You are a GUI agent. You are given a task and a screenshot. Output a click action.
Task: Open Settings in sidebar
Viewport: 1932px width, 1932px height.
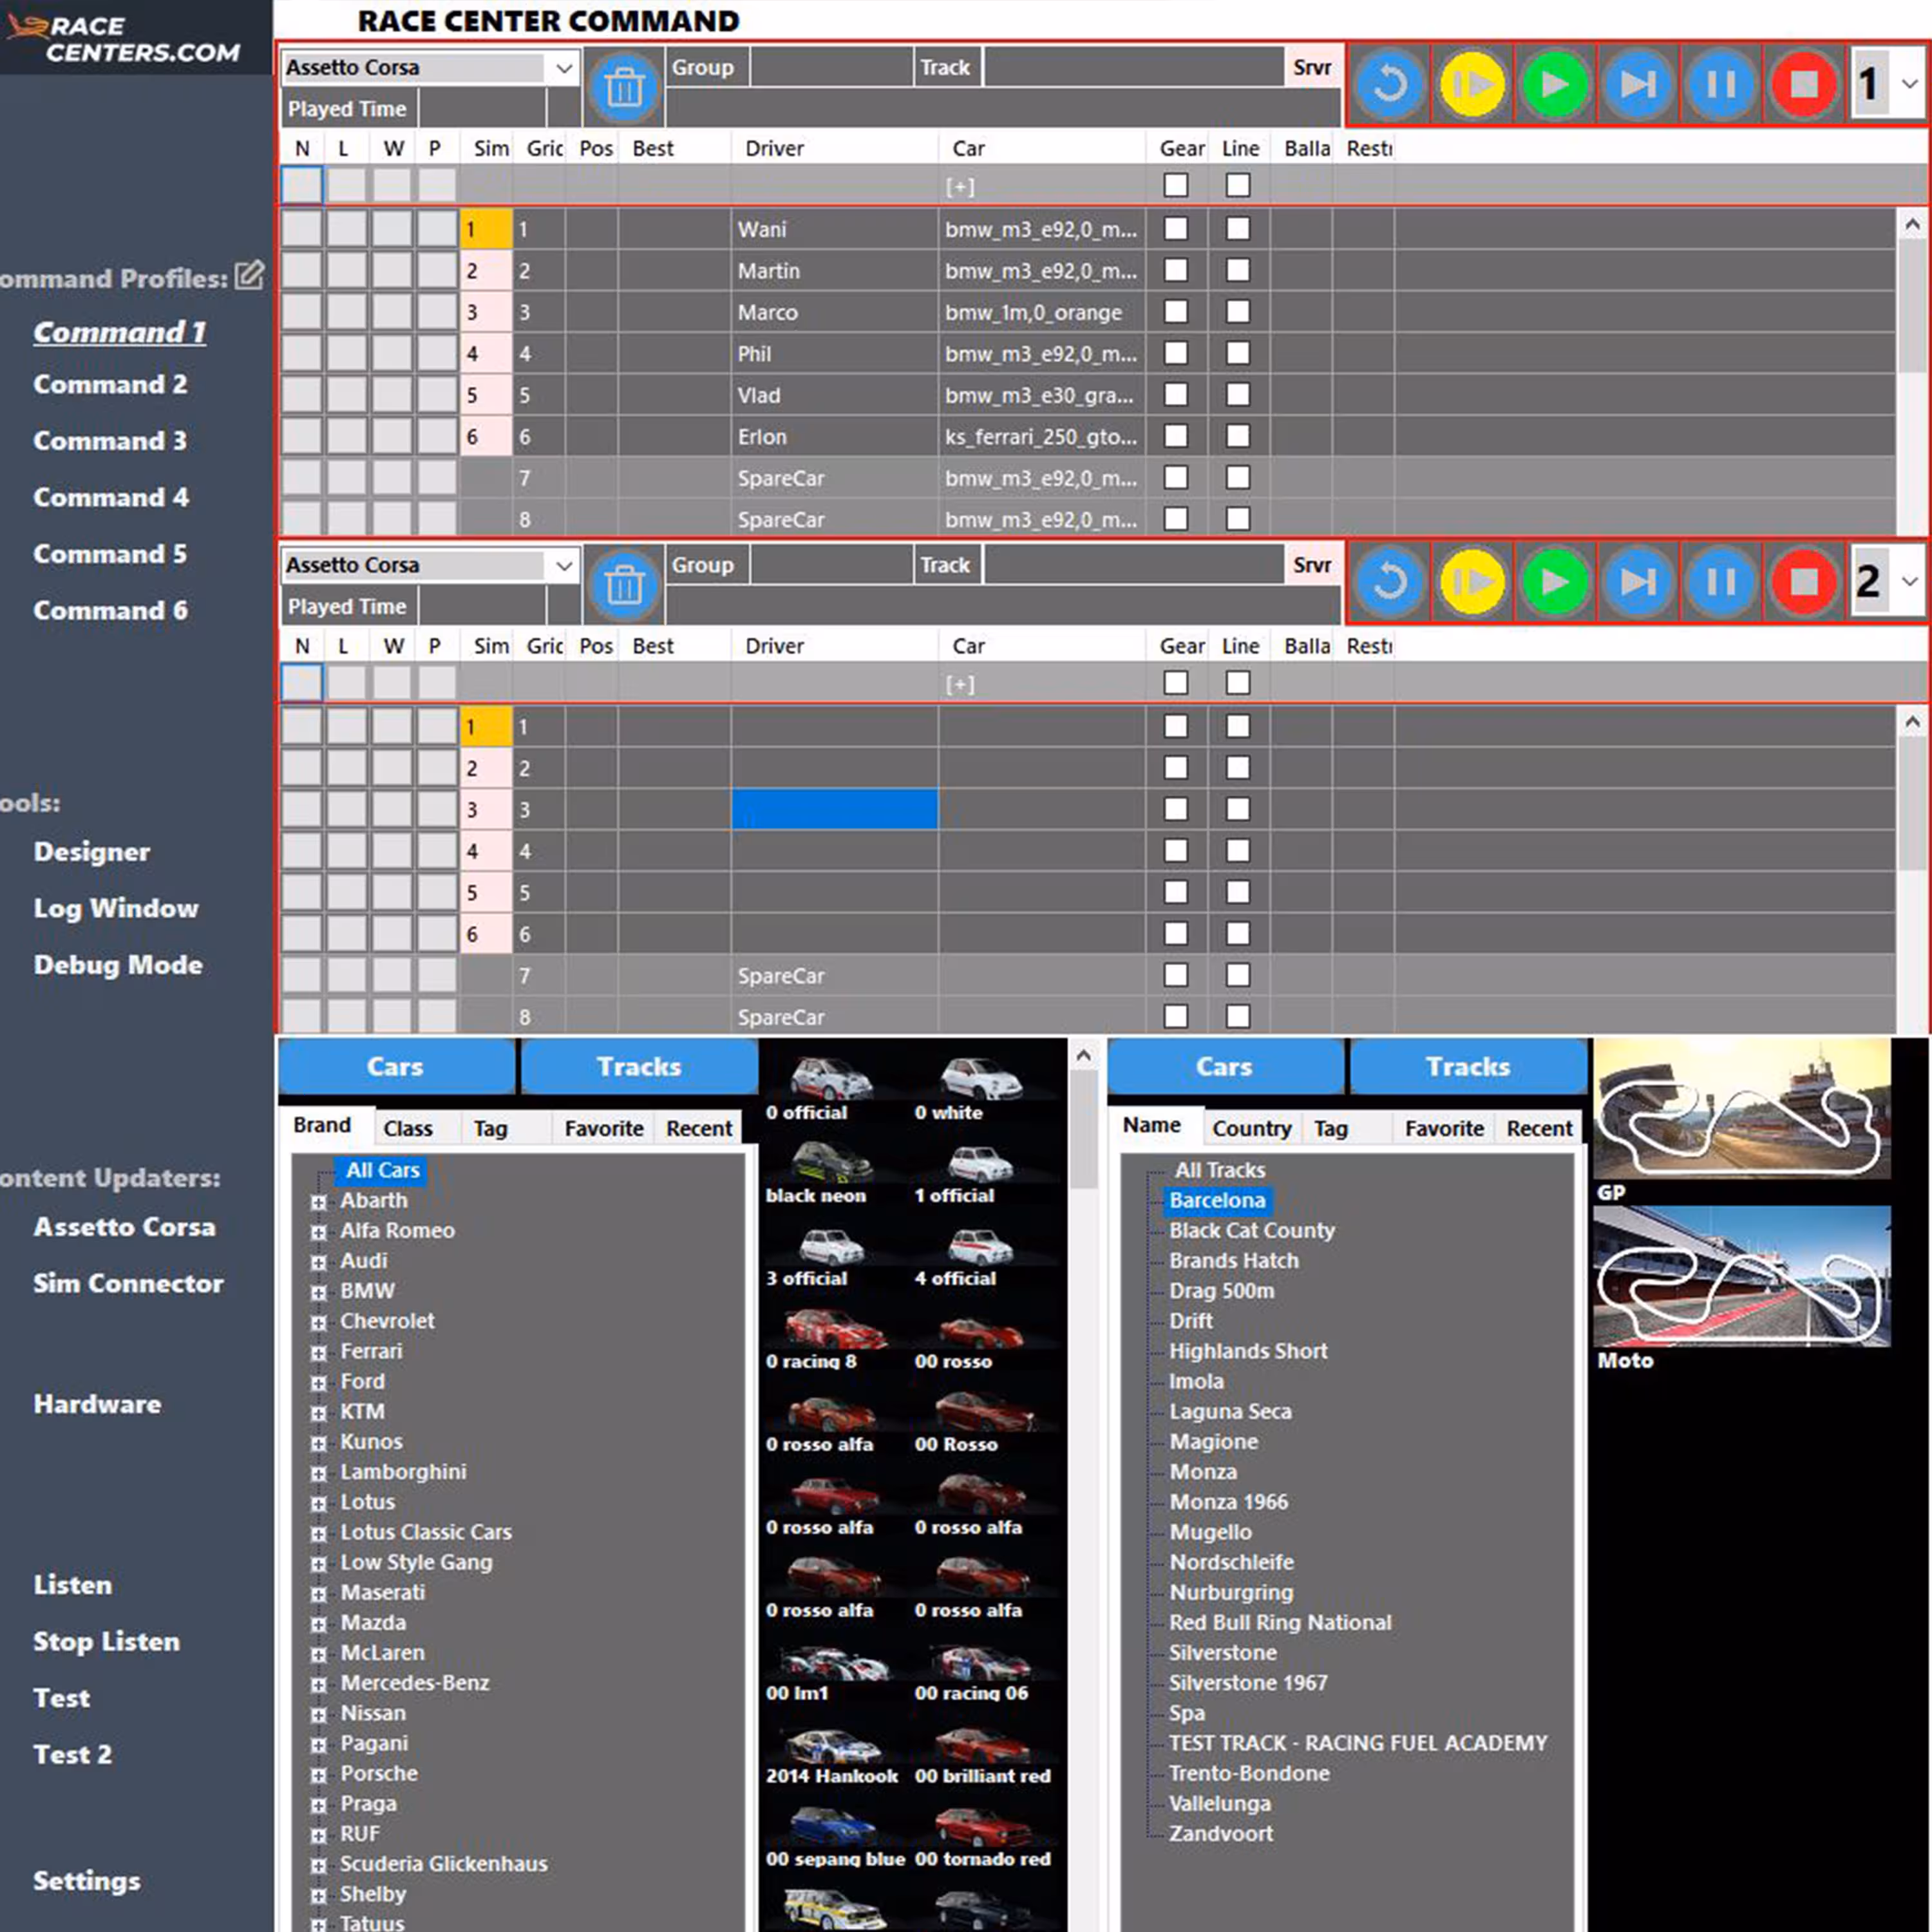87,1881
